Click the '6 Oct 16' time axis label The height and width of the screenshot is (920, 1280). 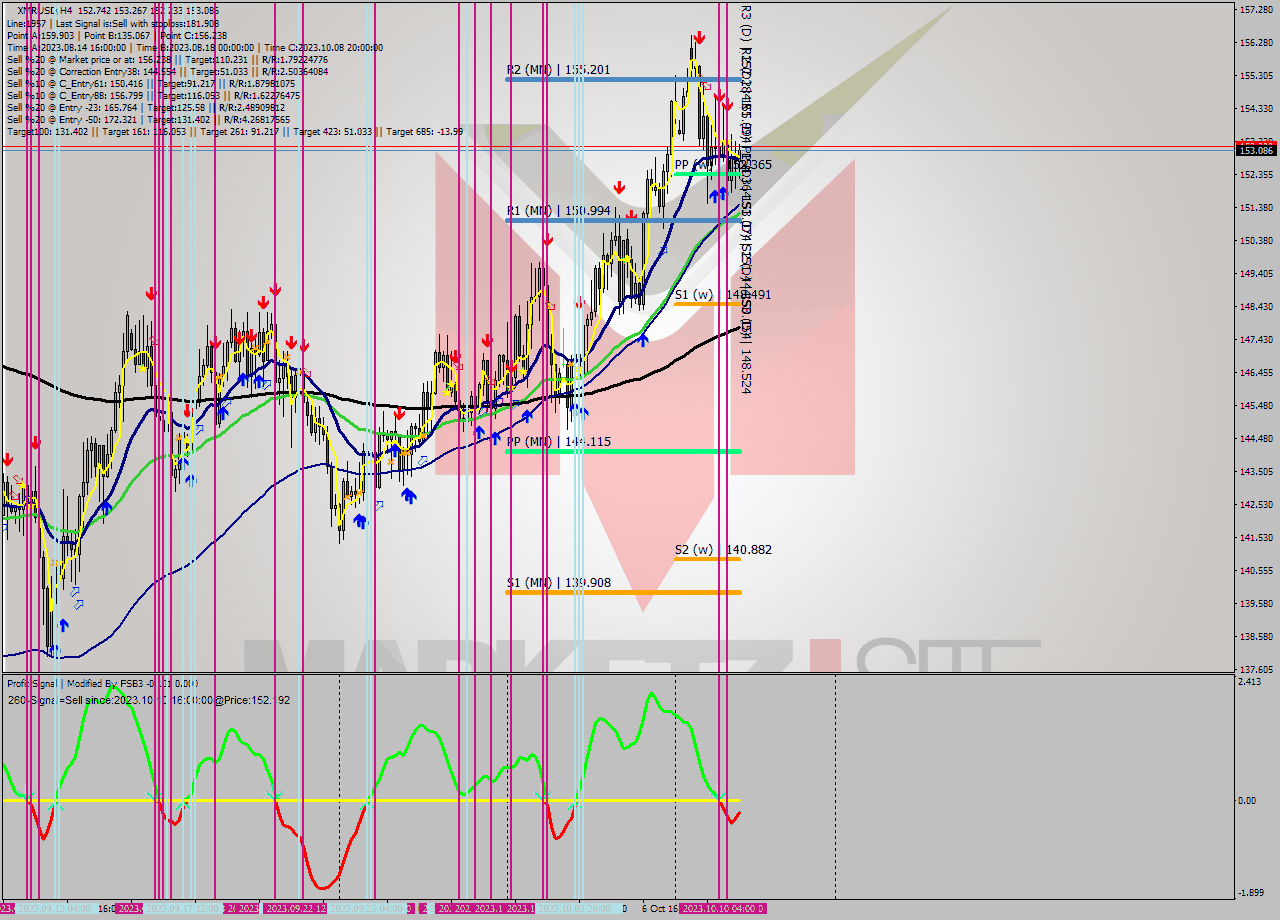click(659, 908)
